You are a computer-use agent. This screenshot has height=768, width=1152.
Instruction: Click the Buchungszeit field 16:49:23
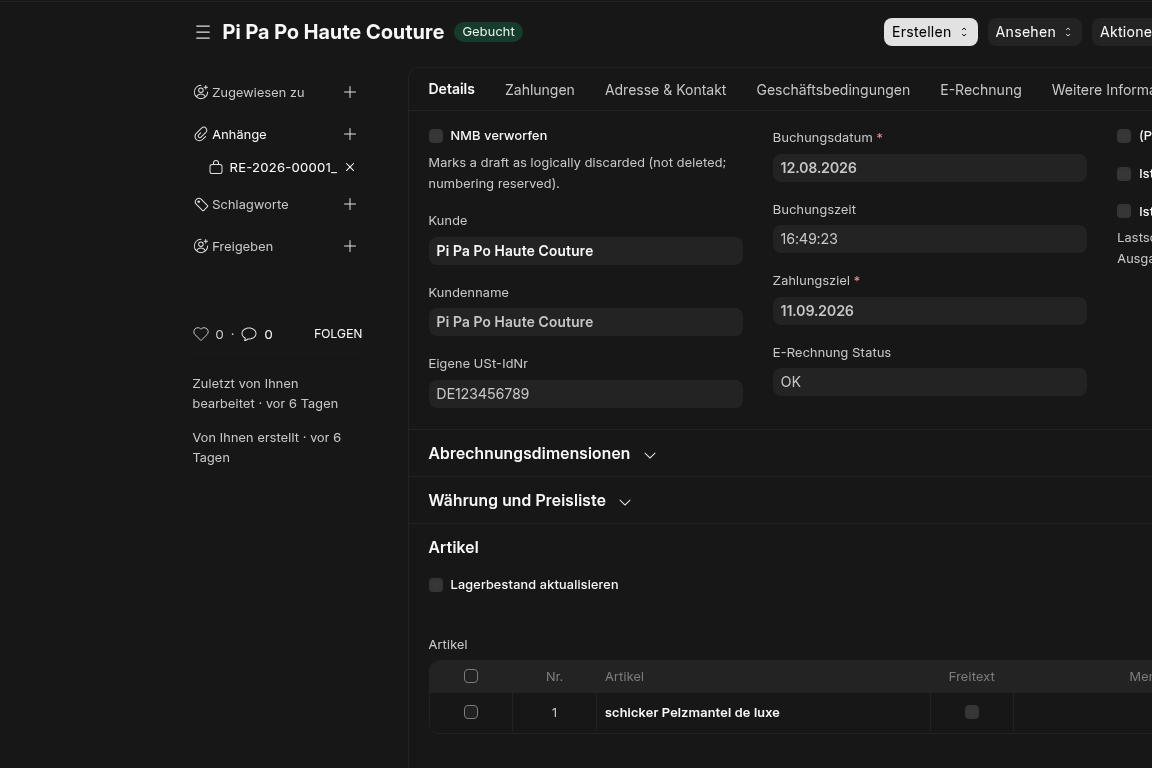pos(929,240)
